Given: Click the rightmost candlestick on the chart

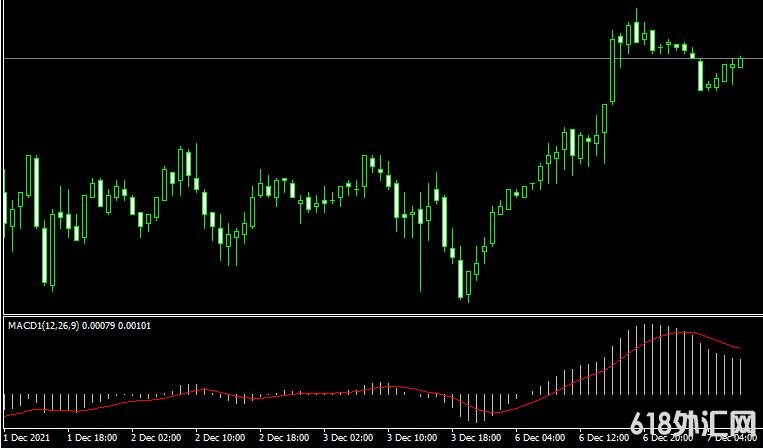Looking at the screenshot, I should click(x=741, y=62).
